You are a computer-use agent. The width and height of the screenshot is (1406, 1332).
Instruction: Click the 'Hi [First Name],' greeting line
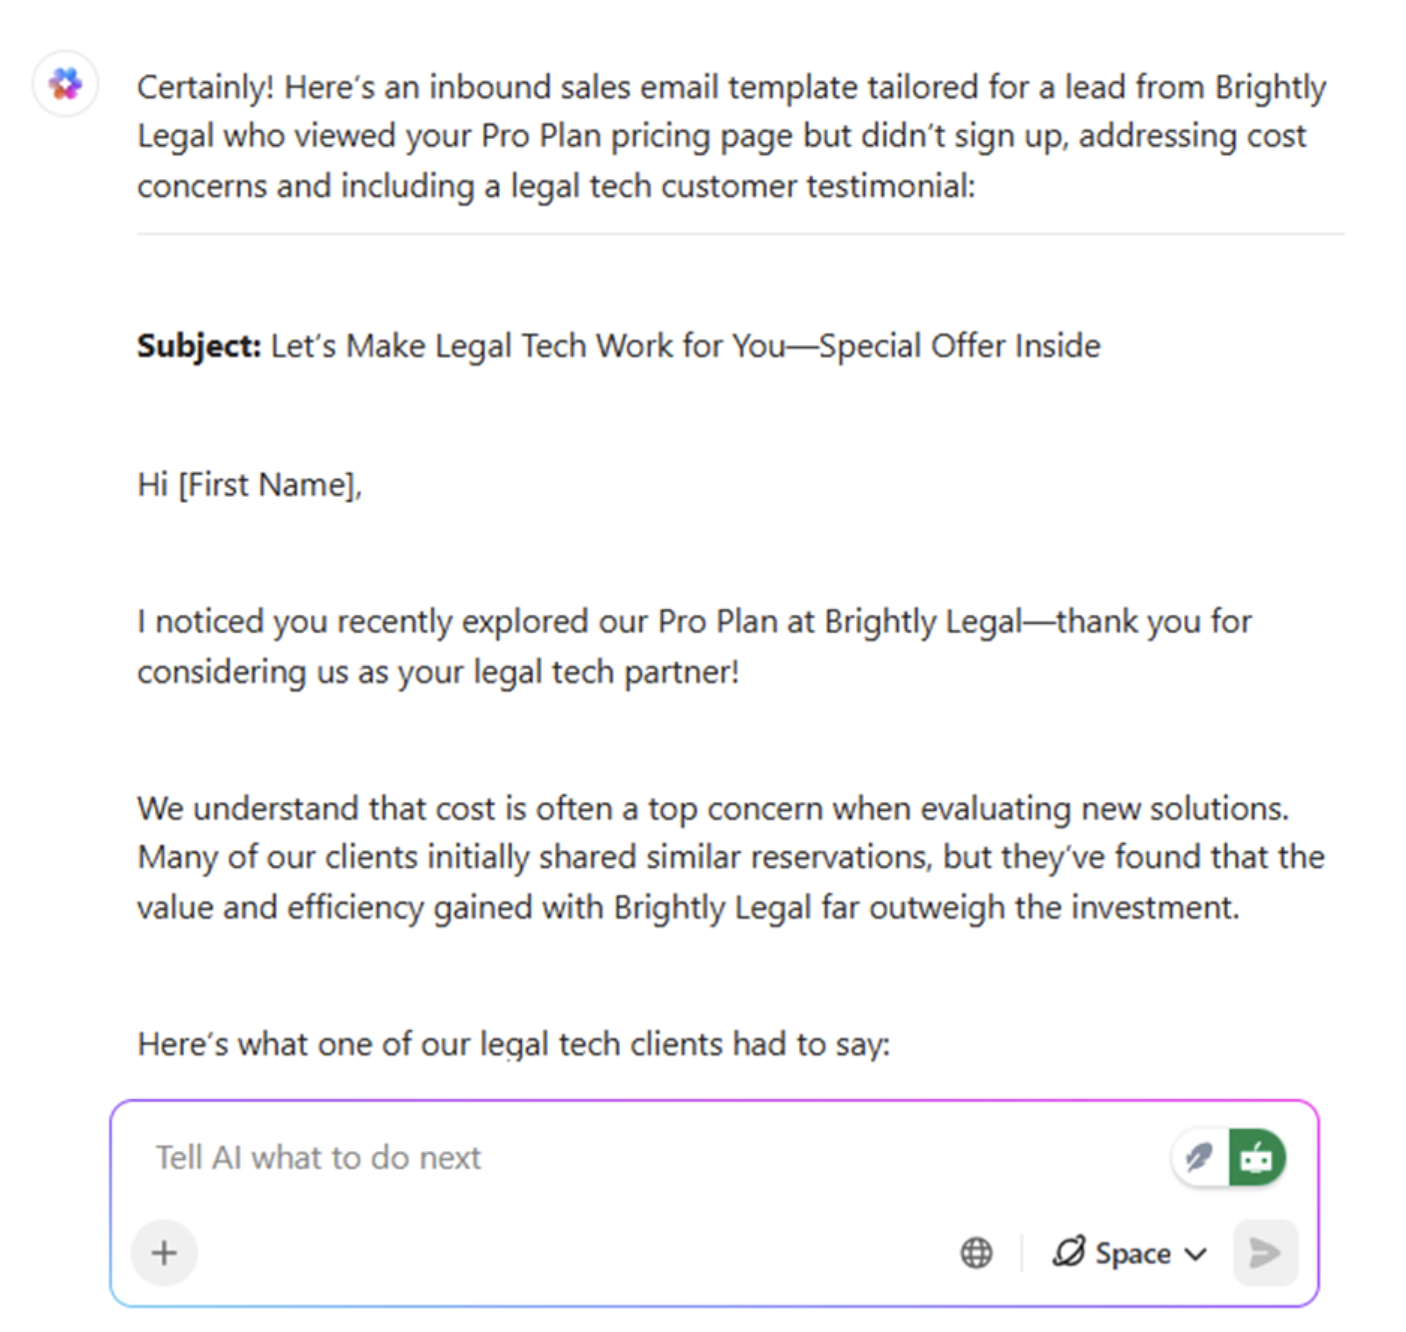tap(250, 485)
